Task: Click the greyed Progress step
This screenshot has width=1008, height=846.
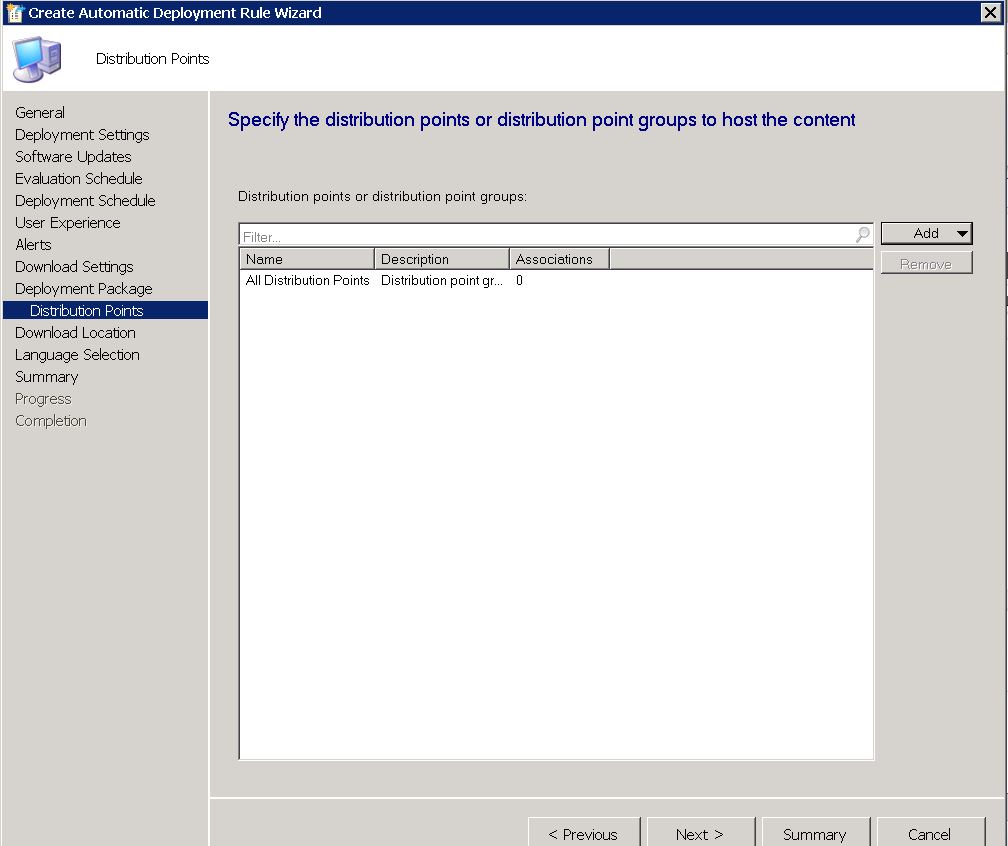Action: pyautogui.click(x=43, y=399)
